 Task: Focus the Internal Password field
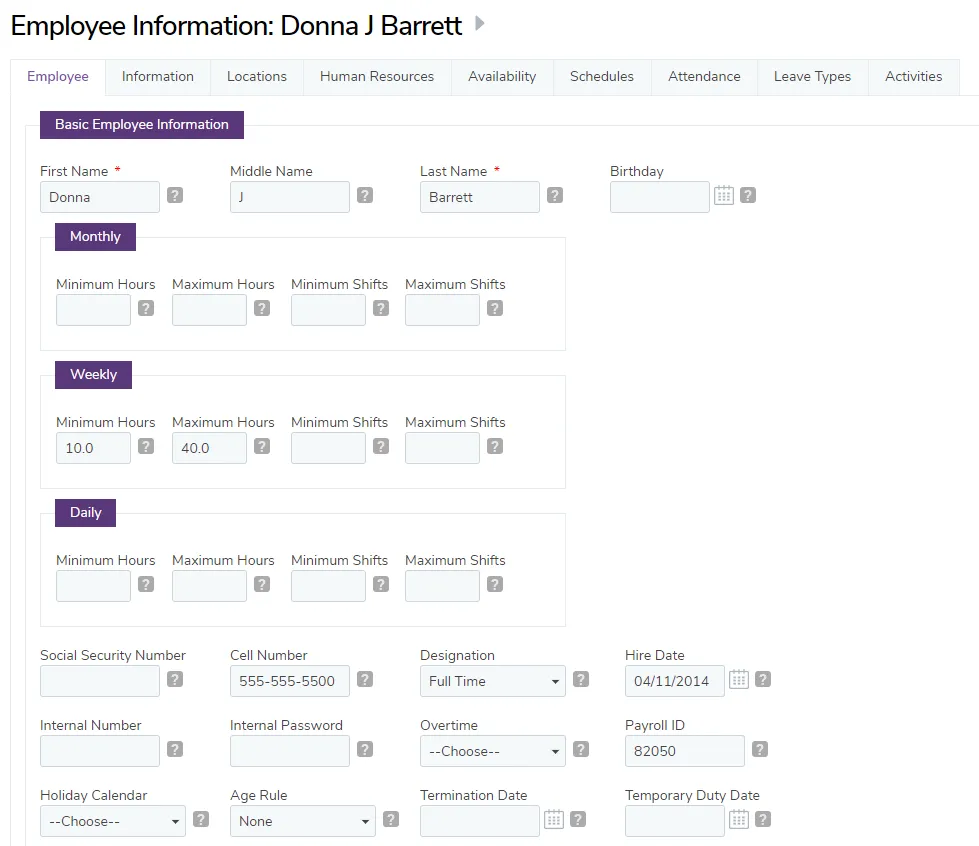tap(290, 751)
